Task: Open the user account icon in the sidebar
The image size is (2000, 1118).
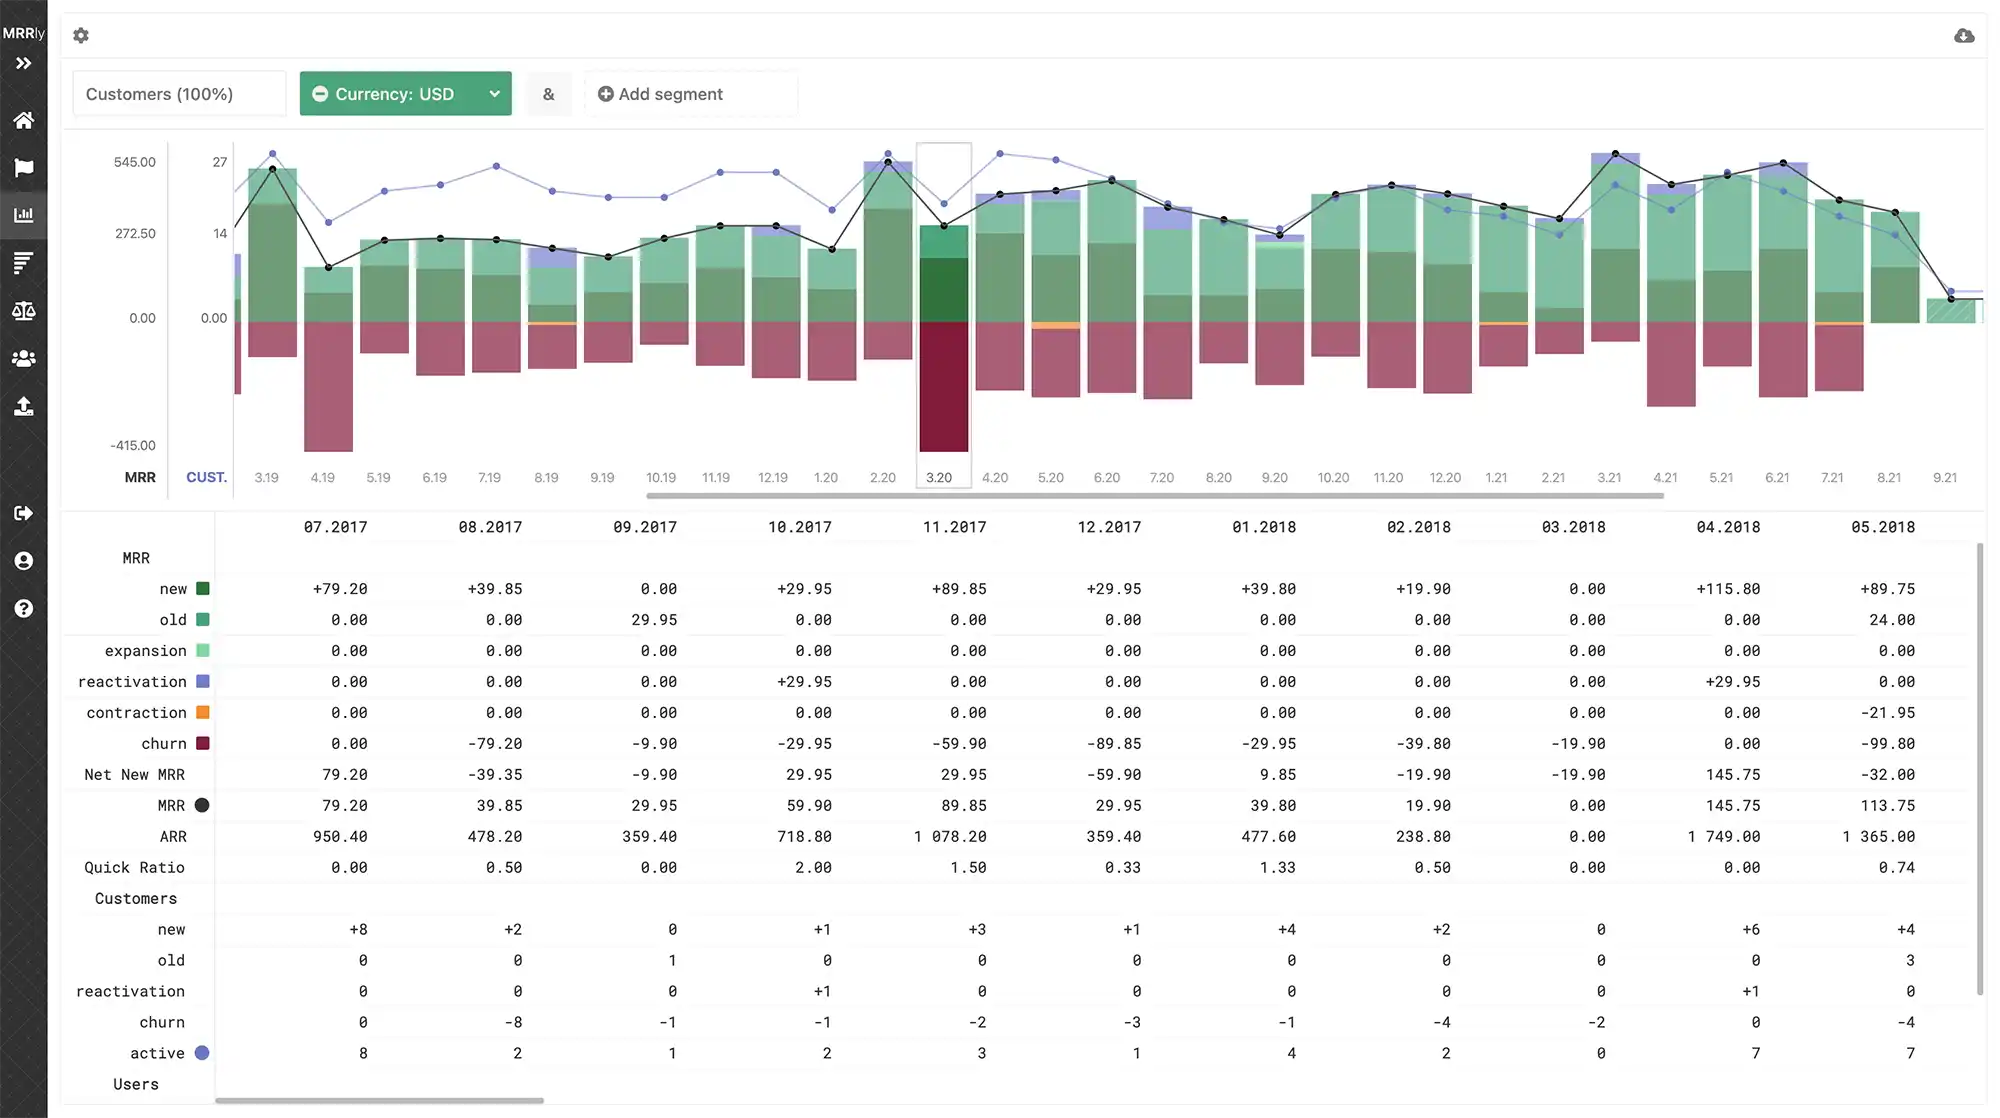Action: [x=23, y=561]
